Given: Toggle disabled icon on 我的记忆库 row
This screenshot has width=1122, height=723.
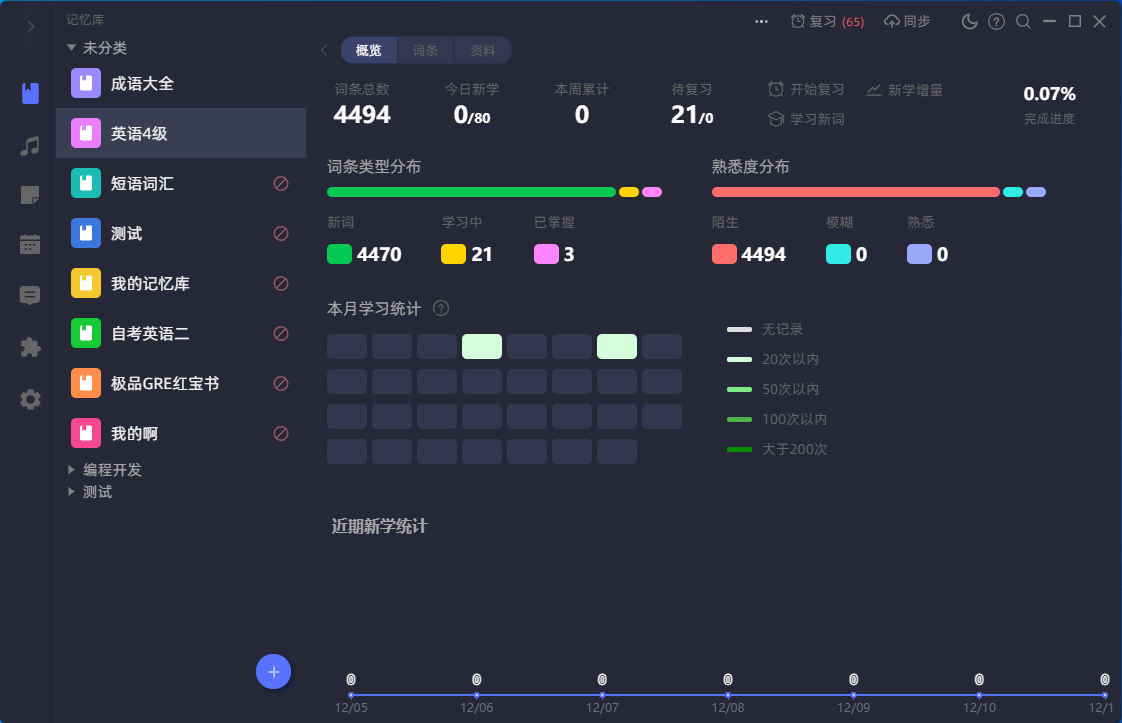Looking at the screenshot, I should (x=281, y=283).
